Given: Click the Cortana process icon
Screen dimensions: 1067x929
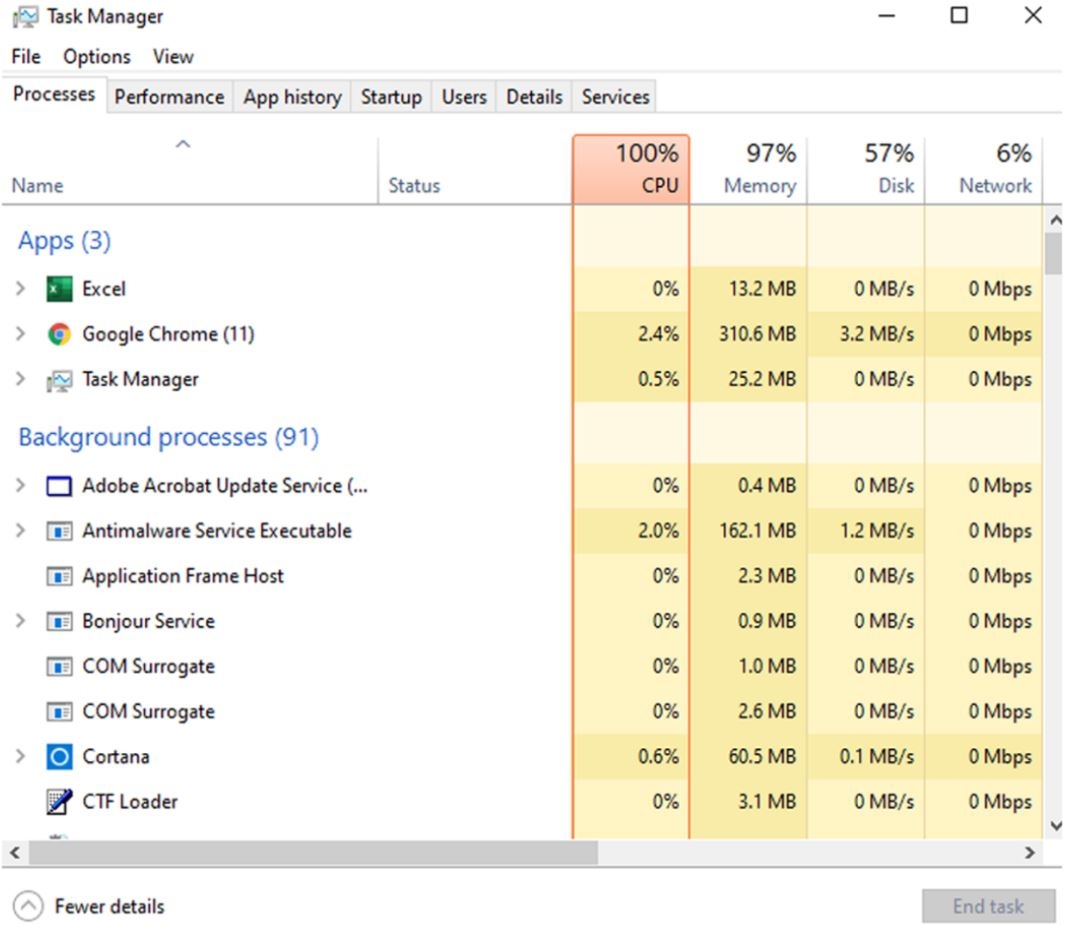Looking at the screenshot, I should 59,757.
